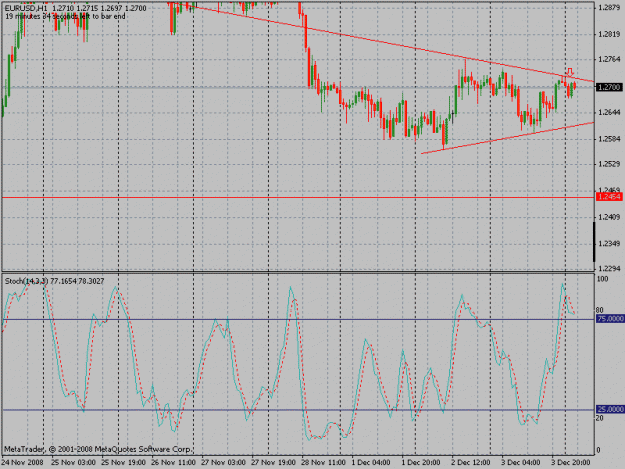Click the 2 Dec 12:00 time label
Viewport: 625px width, 469px height.
(471, 462)
